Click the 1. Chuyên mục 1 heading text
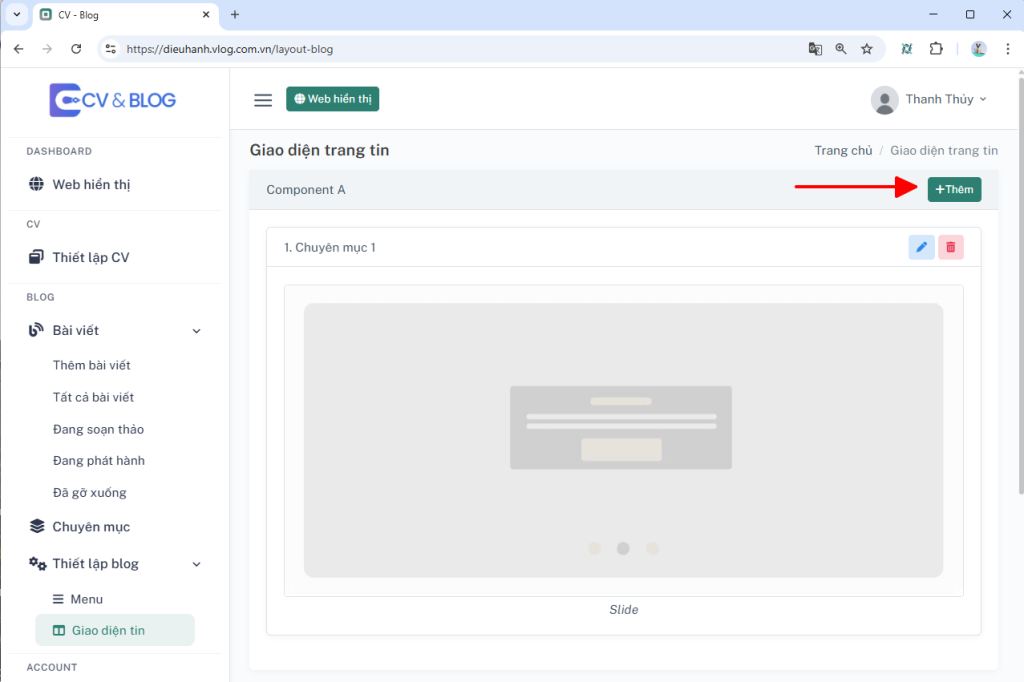 [x=330, y=248]
